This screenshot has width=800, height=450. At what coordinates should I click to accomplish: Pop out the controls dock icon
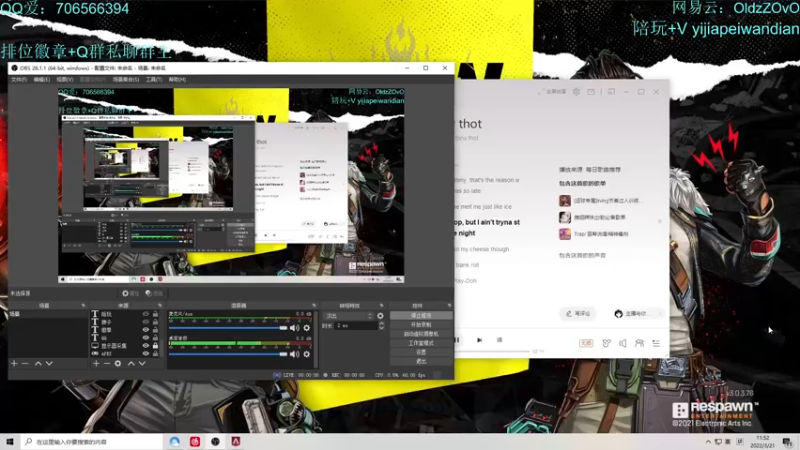[449, 306]
